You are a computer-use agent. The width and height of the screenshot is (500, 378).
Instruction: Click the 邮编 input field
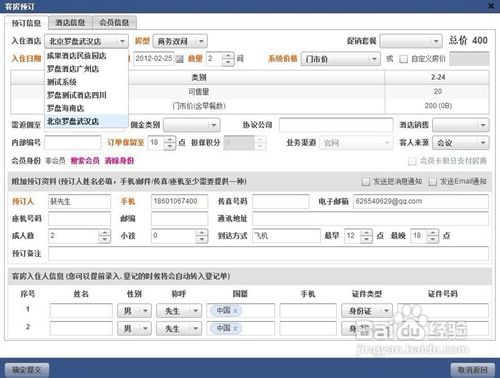click(x=180, y=219)
